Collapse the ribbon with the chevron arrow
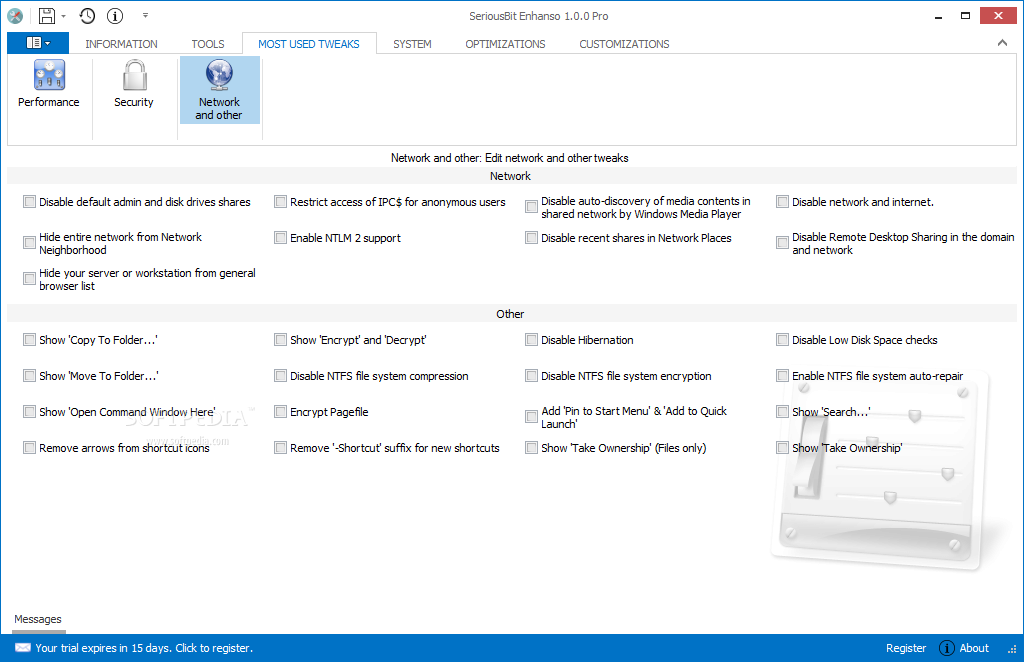This screenshot has width=1024, height=662. click(x=1002, y=43)
